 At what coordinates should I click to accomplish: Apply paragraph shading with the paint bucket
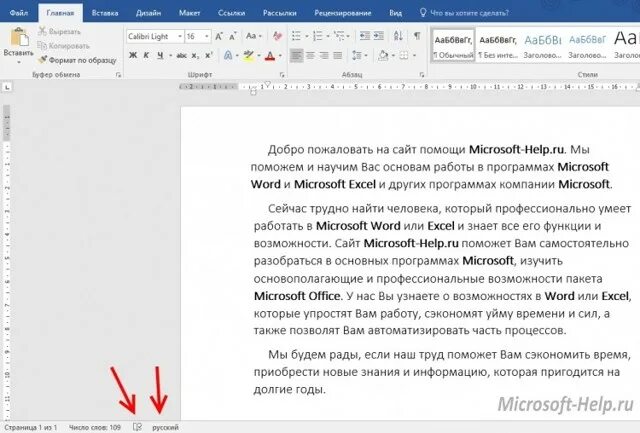(x=383, y=55)
